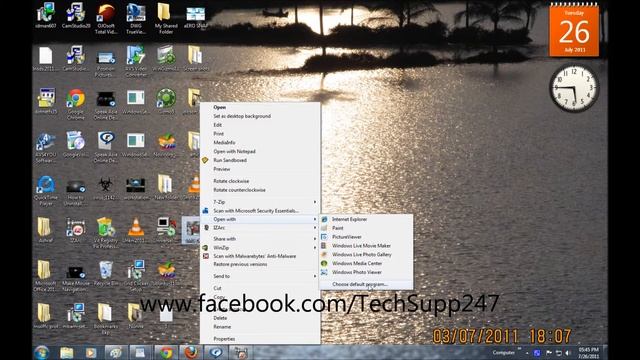The image size is (640, 360).
Task: Click Choose default program...
Action: click(366, 284)
